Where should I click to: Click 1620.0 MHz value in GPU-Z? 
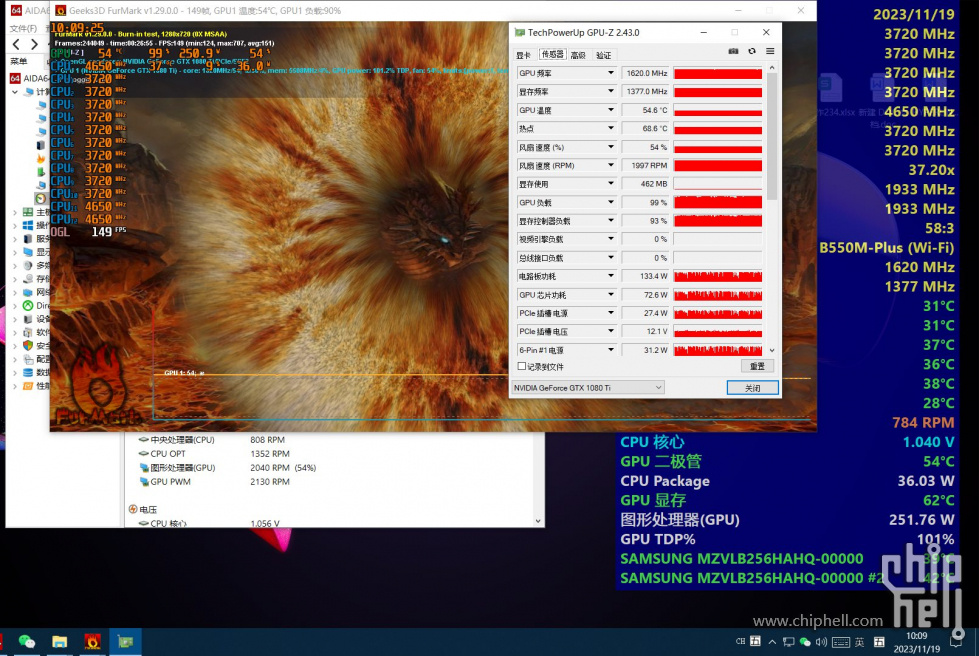pyautogui.click(x=647, y=73)
